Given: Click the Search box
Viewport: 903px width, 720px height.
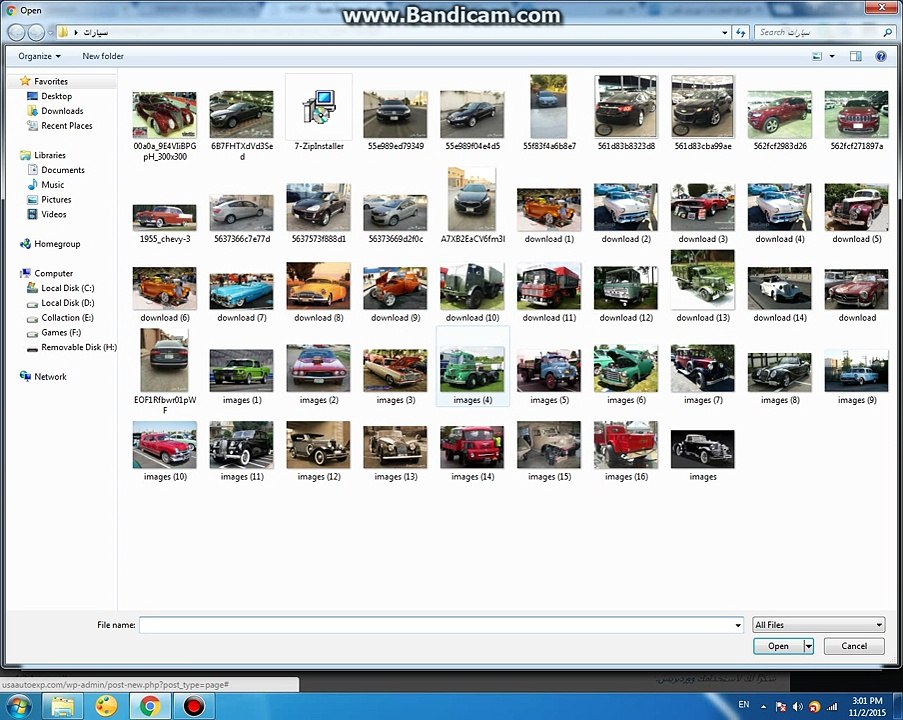Looking at the screenshot, I should click(818, 33).
